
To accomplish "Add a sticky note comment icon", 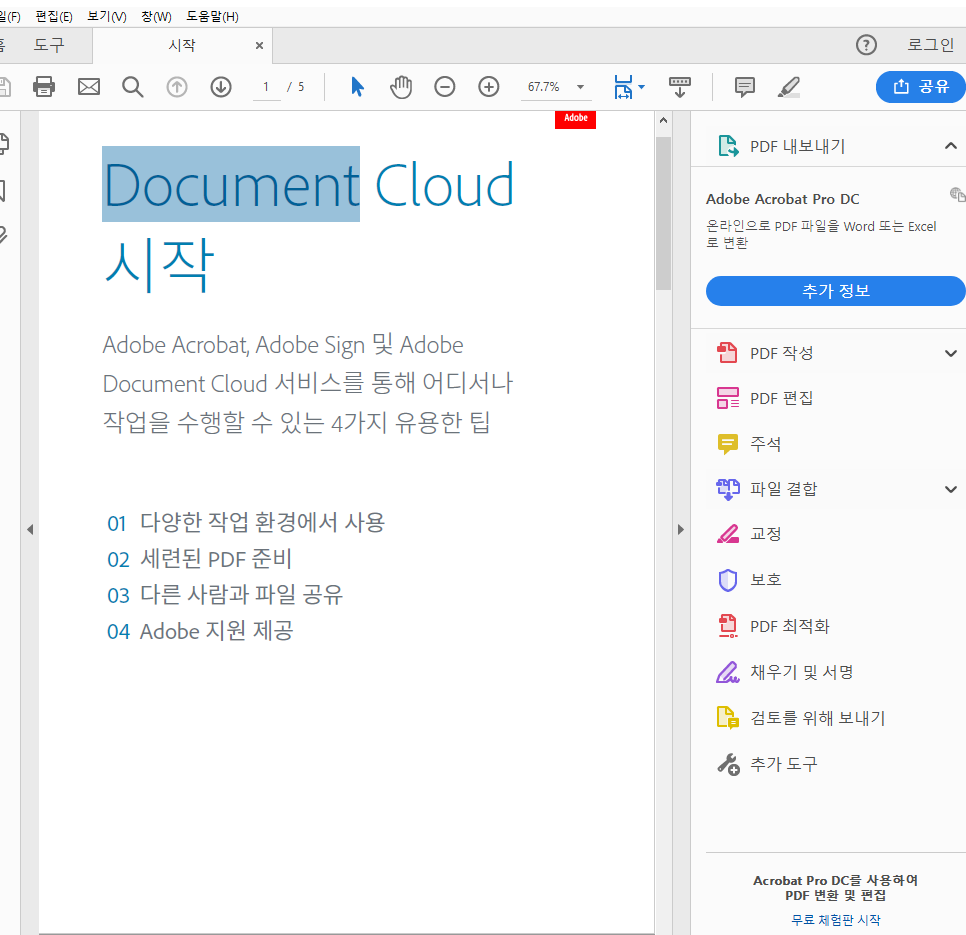I will coord(745,87).
